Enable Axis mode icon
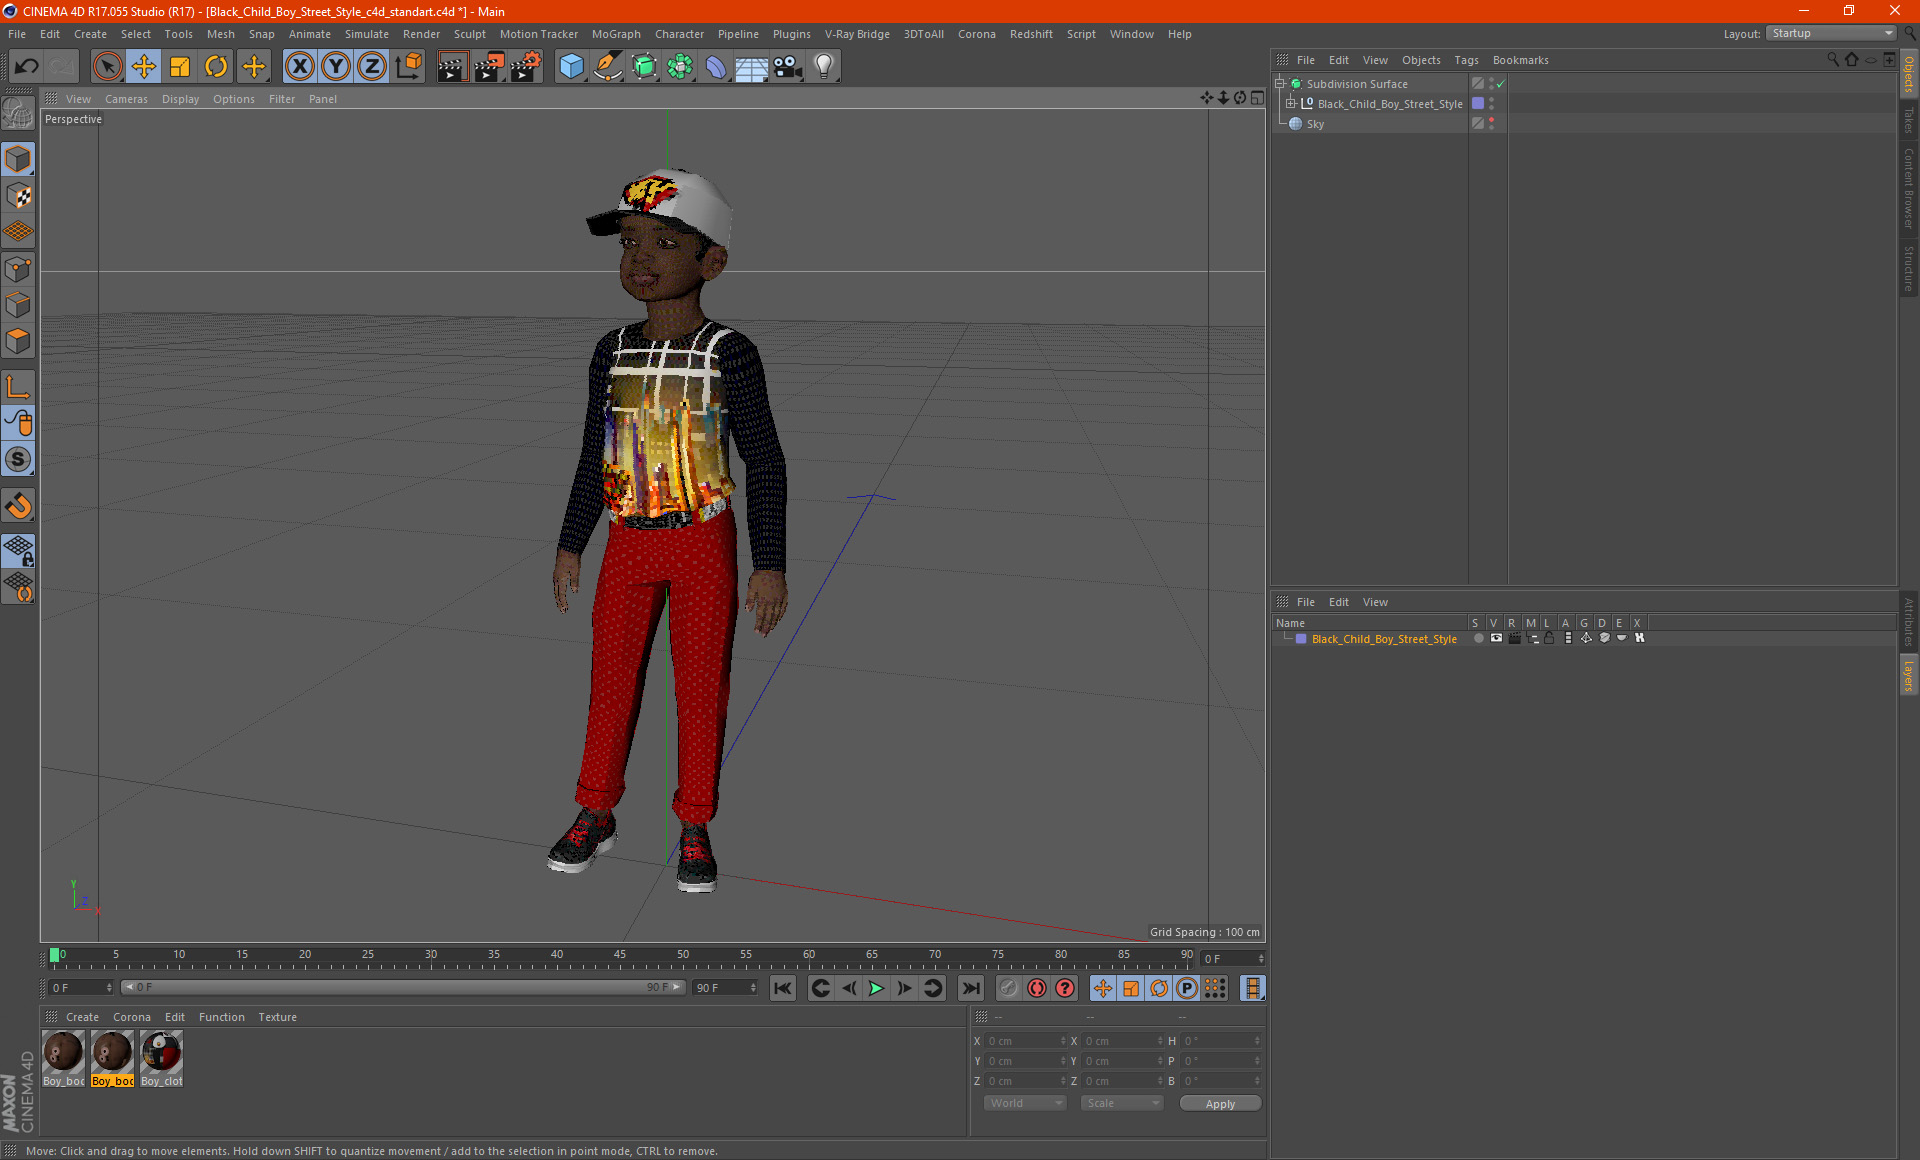1920x1160 pixels. click(x=18, y=387)
